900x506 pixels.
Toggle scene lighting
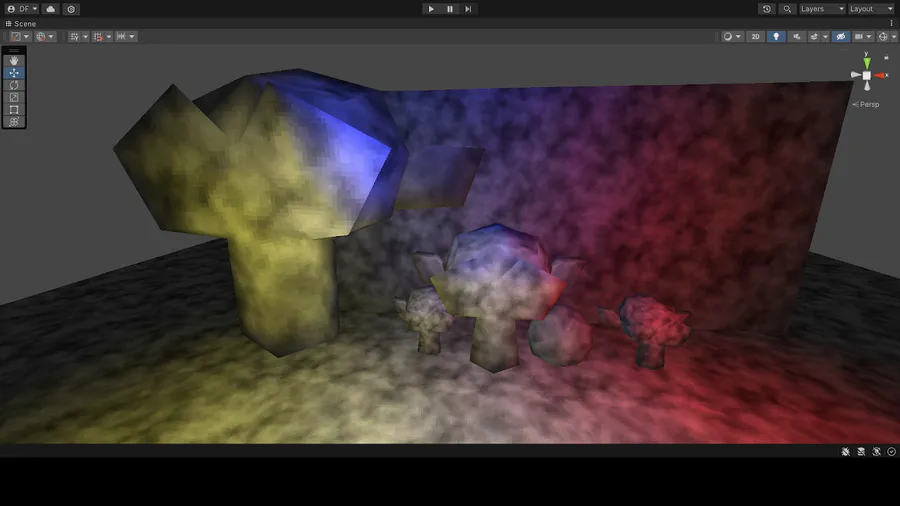776,36
